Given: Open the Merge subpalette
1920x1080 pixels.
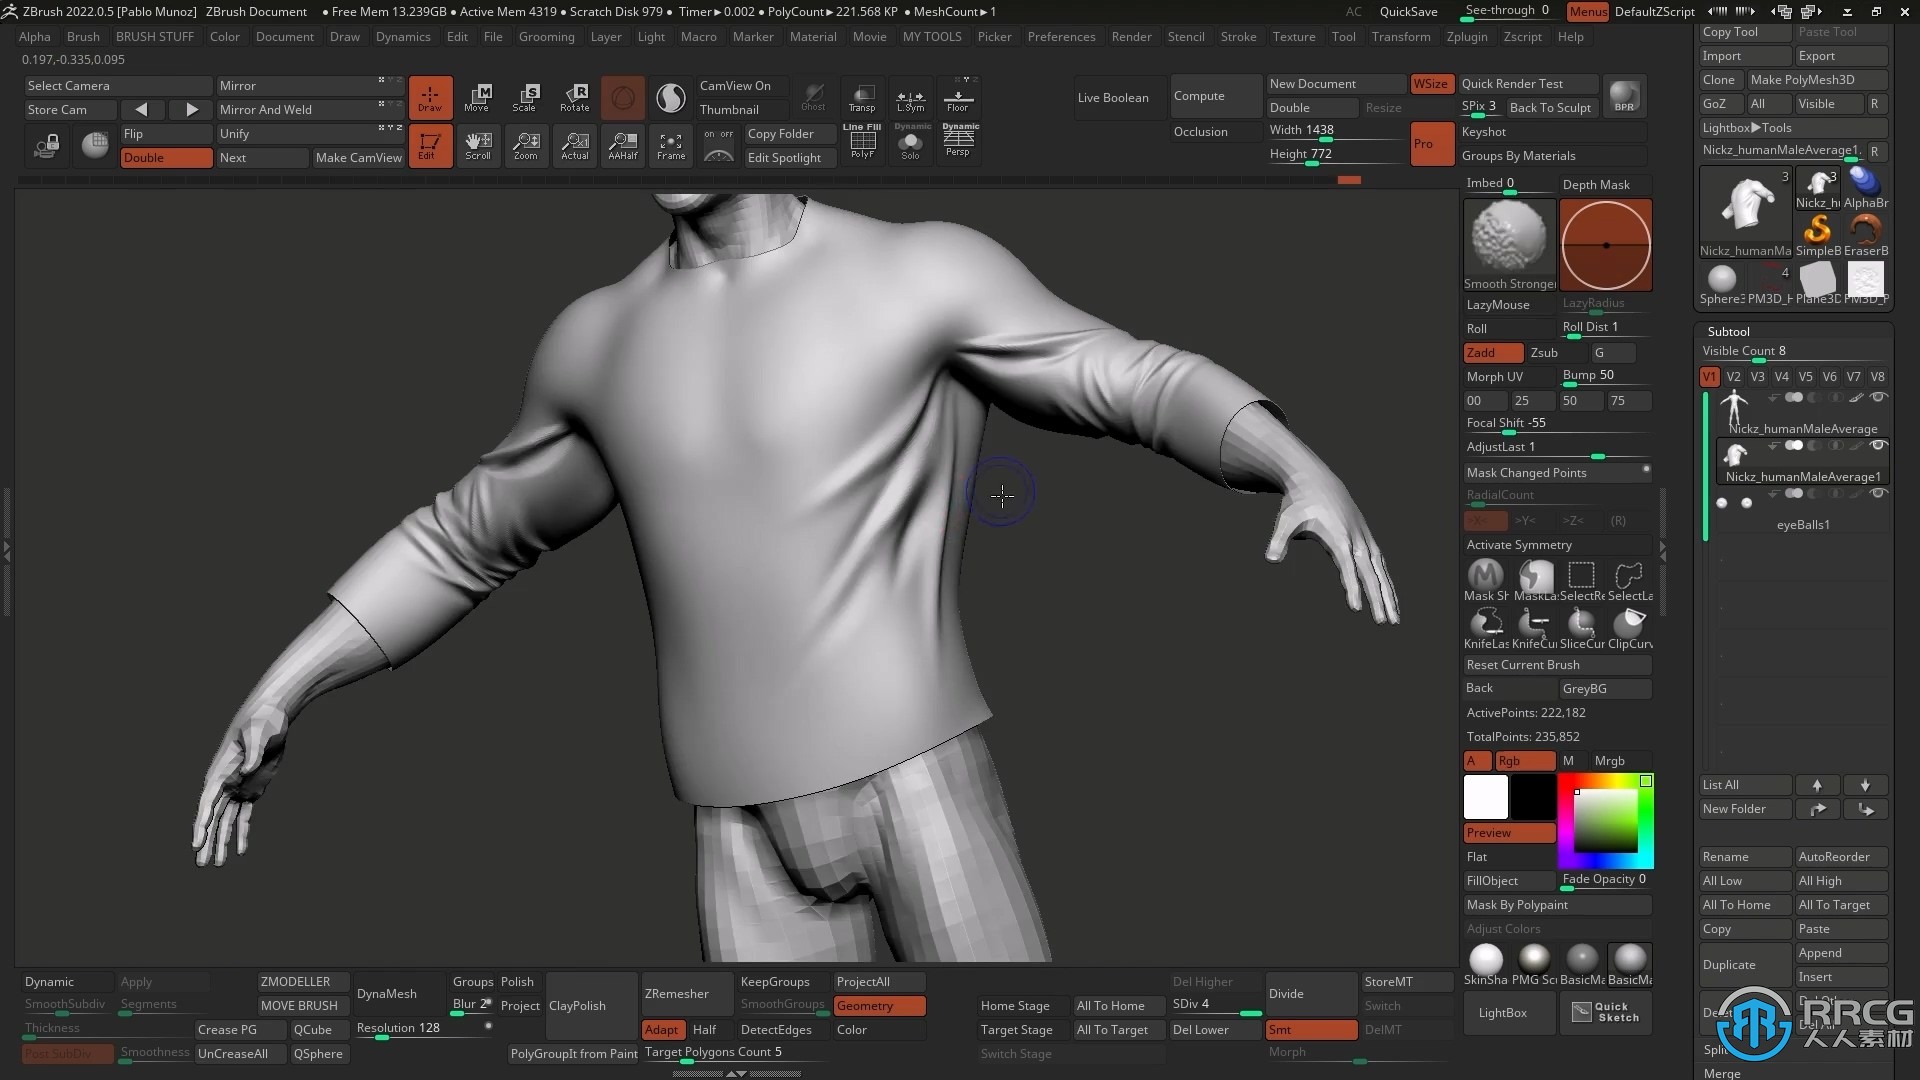Looking at the screenshot, I should click(1722, 1073).
